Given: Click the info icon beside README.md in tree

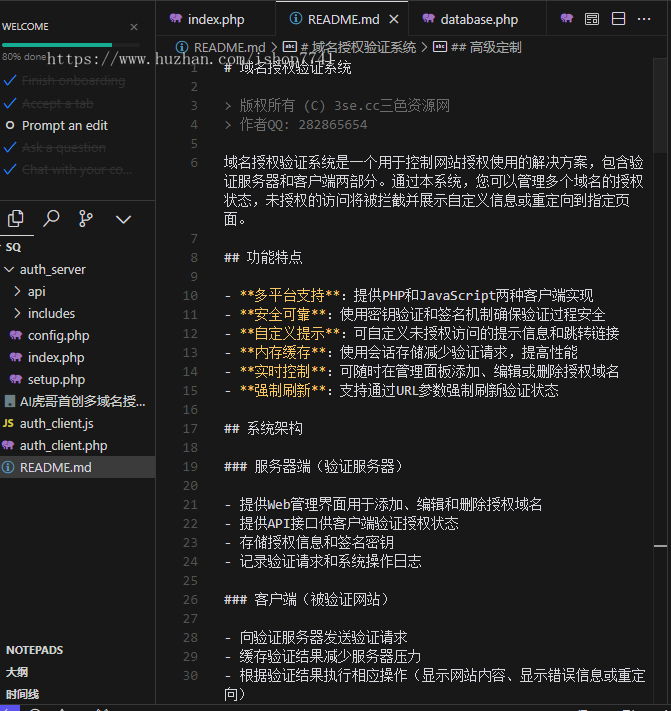Looking at the screenshot, I should point(8,467).
